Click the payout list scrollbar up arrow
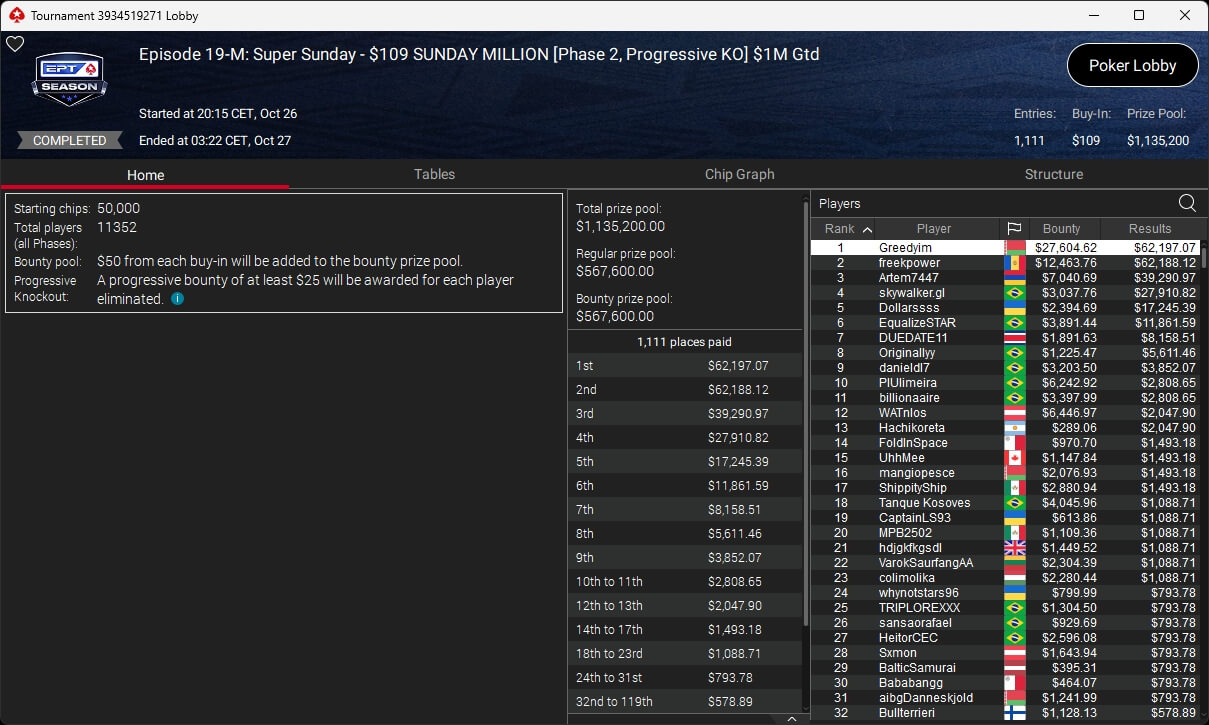The width and height of the screenshot is (1209, 725). (806, 200)
